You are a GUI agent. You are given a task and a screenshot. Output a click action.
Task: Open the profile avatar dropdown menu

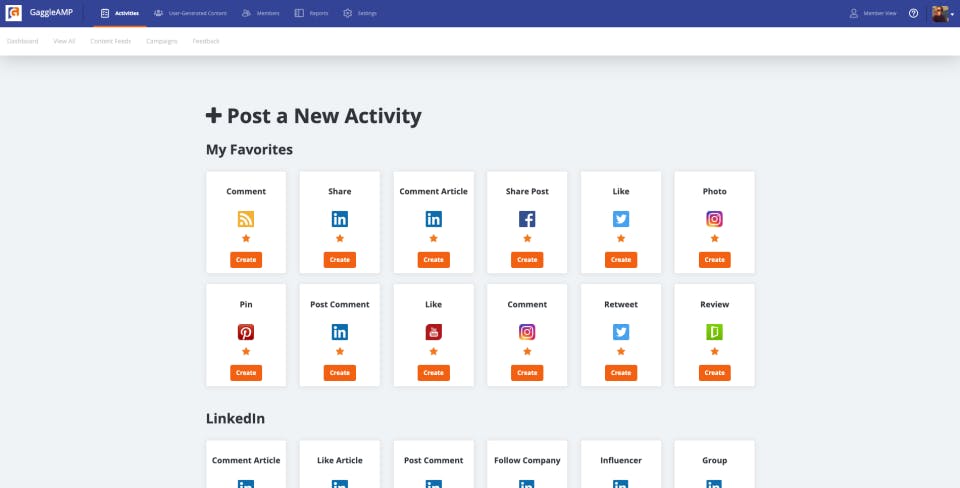point(942,13)
